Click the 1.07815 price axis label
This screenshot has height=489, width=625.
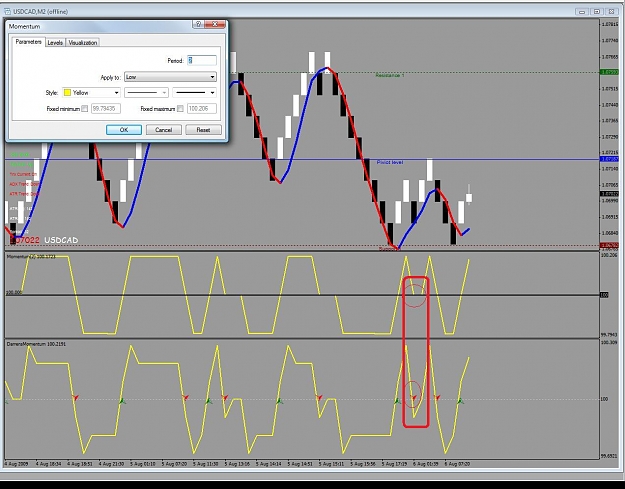click(x=610, y=24)
